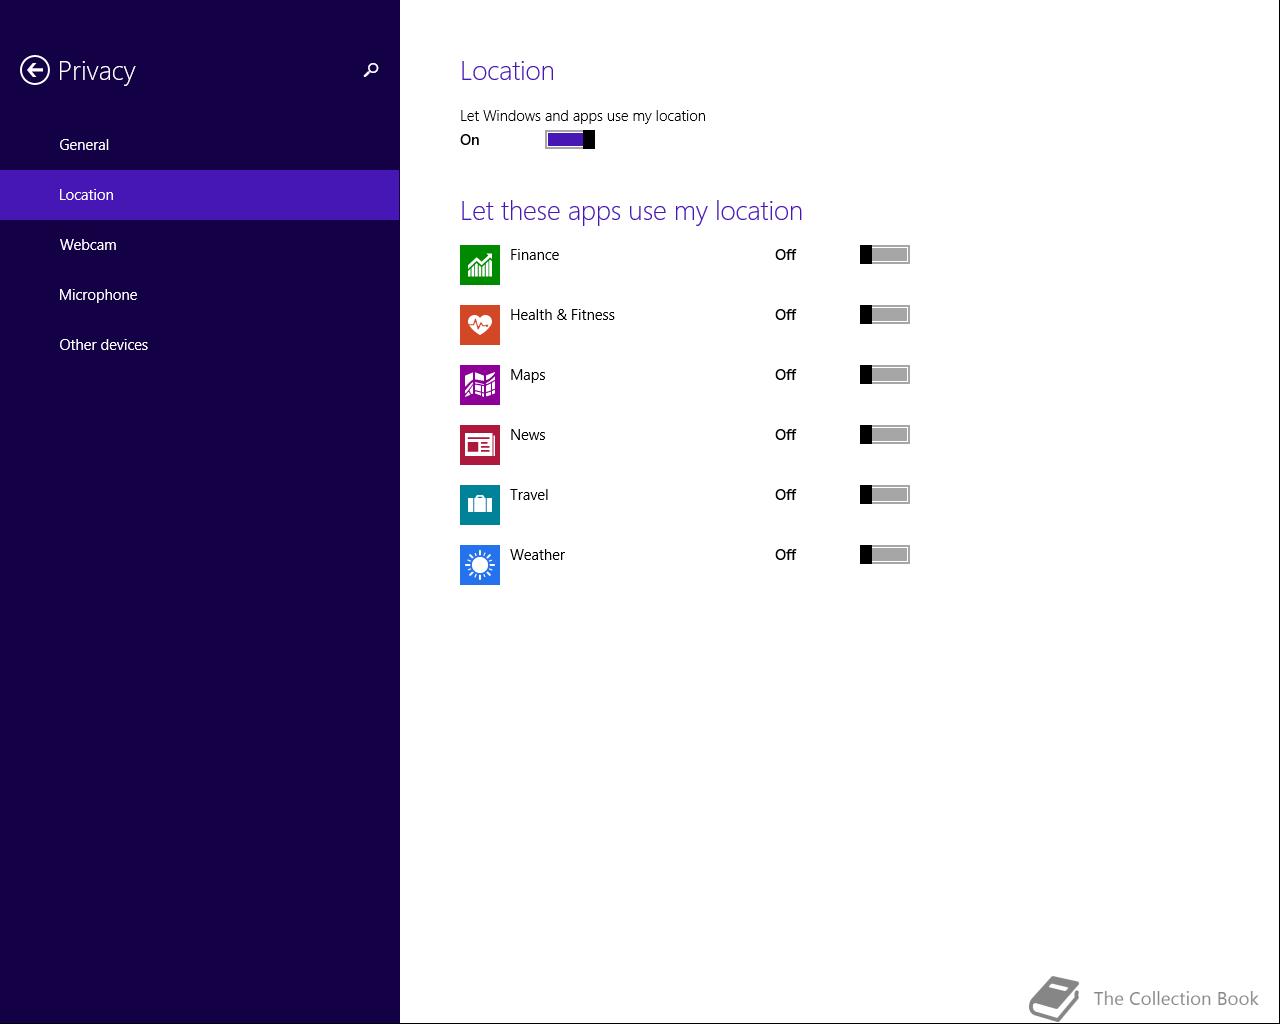This screenshot has height=1024, width=1280.
Task: Open the search magnifier in Privacy panel
Action: (x=371, y=70)
